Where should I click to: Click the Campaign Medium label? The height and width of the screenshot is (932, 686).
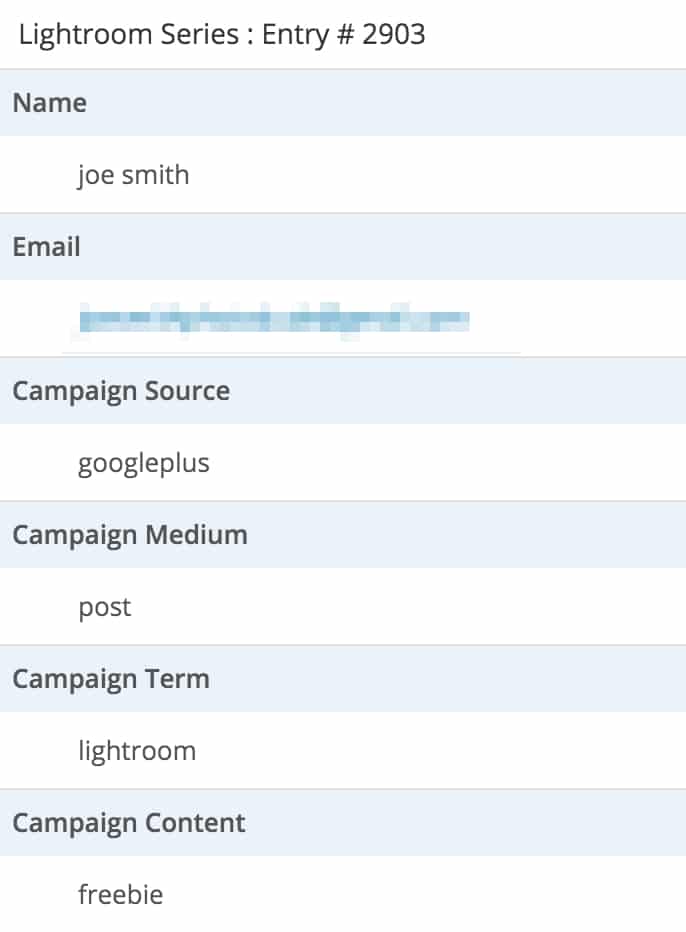(x=130, y=536)
